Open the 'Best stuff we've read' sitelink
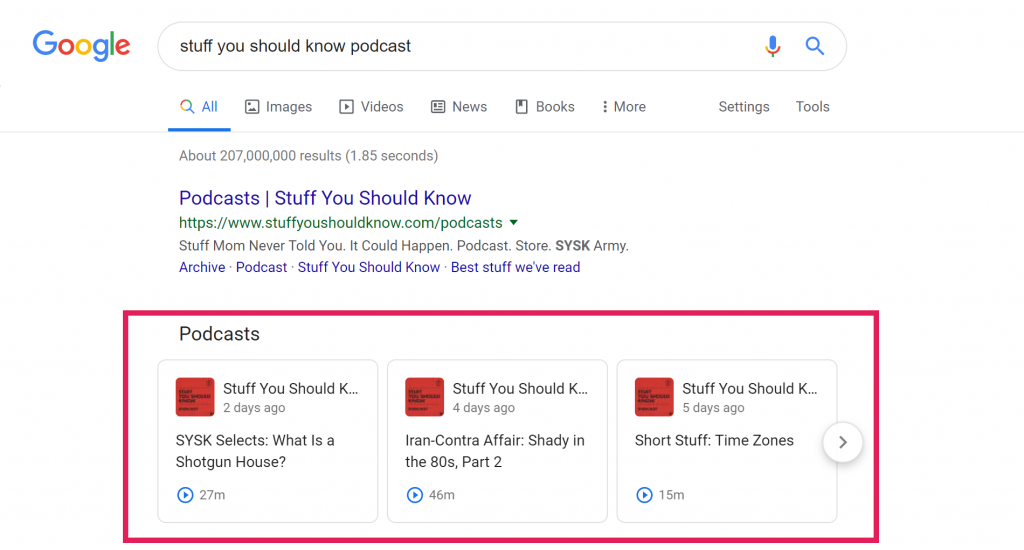Screen dimensions: 1024x550 515,267
